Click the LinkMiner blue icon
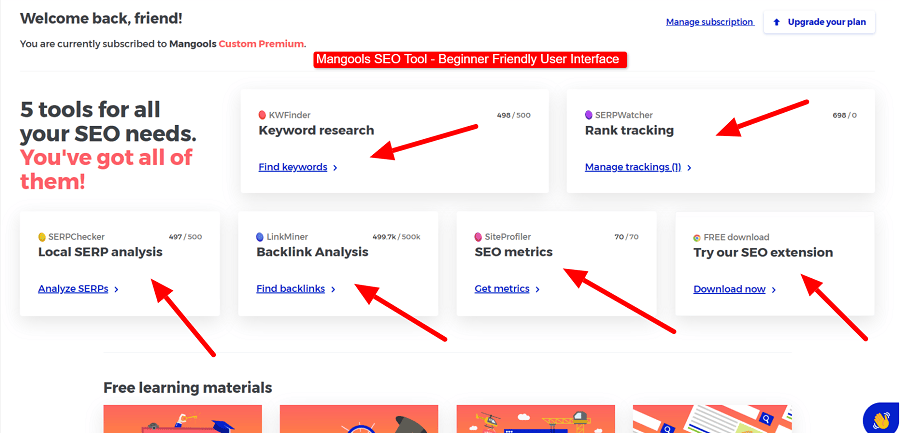900x433 pixels. tap(260, 237)
